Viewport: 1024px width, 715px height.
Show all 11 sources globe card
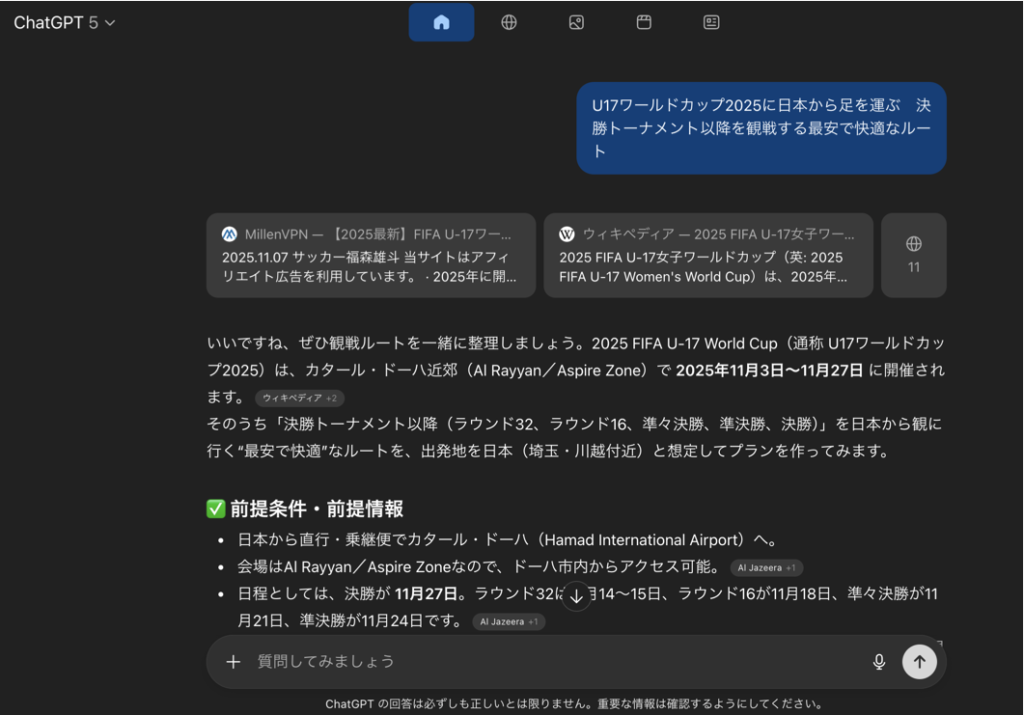[x=913, y=255]
